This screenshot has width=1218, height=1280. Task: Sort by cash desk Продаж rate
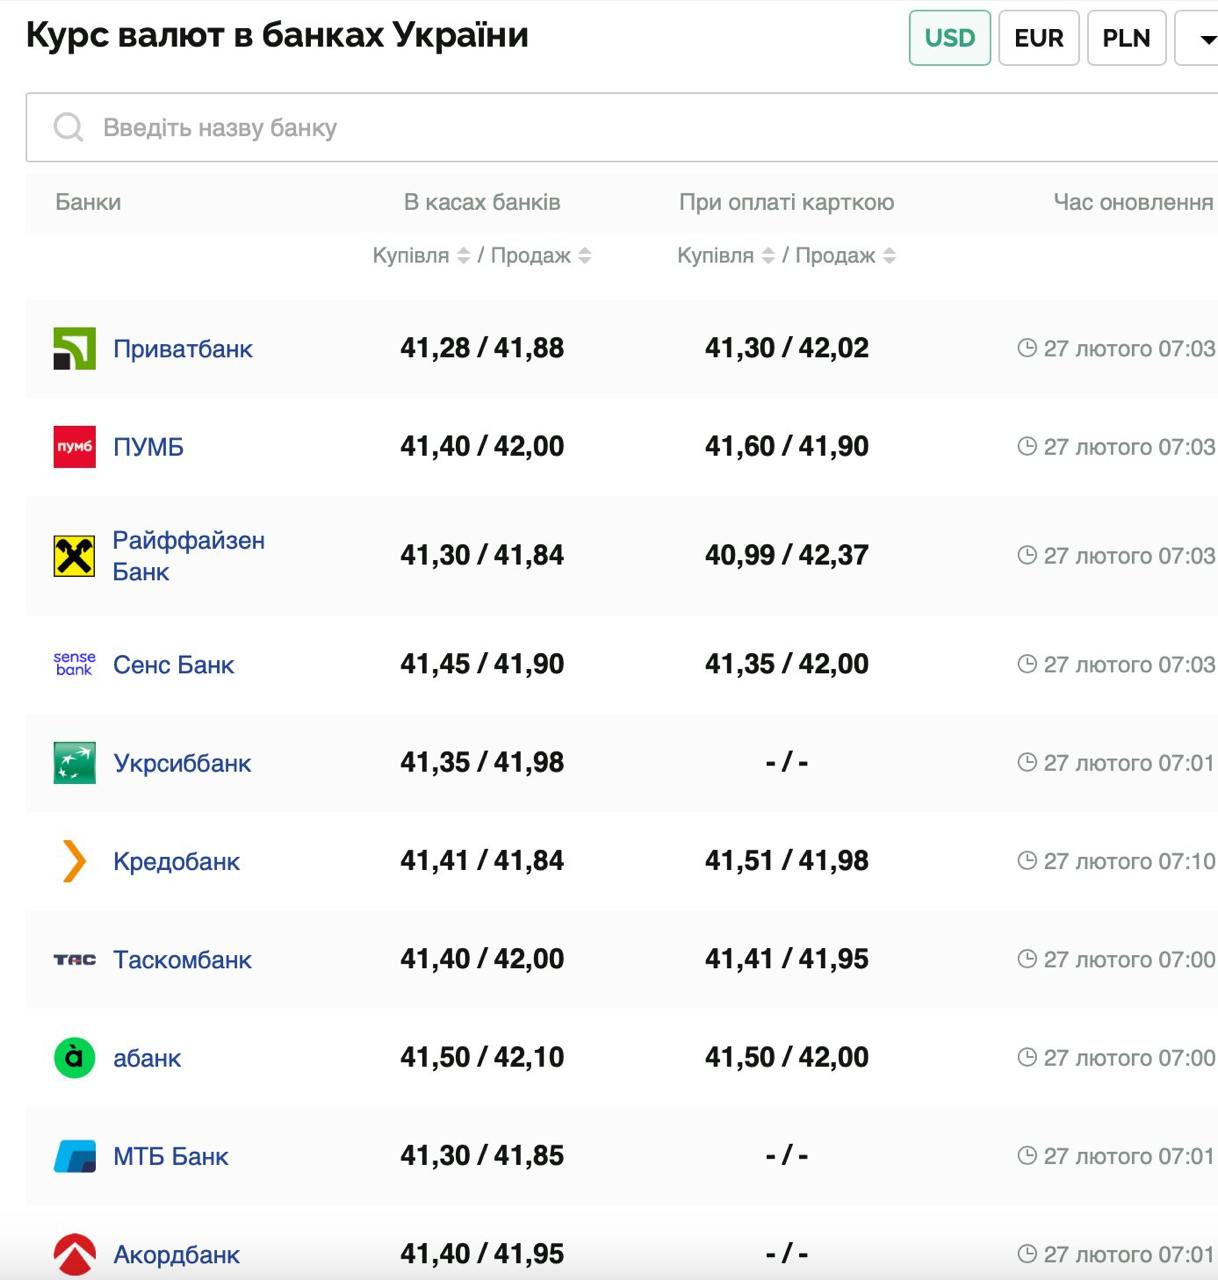[x=585, y=256]
